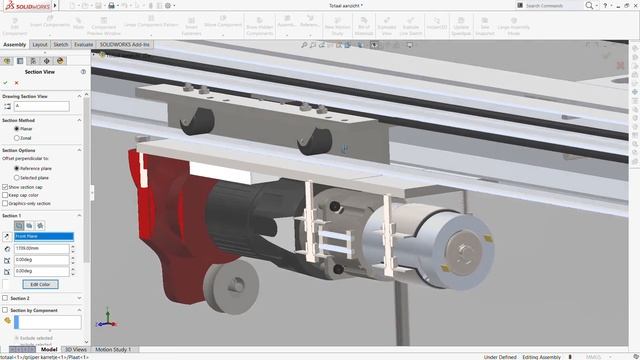Click section view name input field
Image resolution: width=640 pixels, height=360 pixels.
[42, 107]
